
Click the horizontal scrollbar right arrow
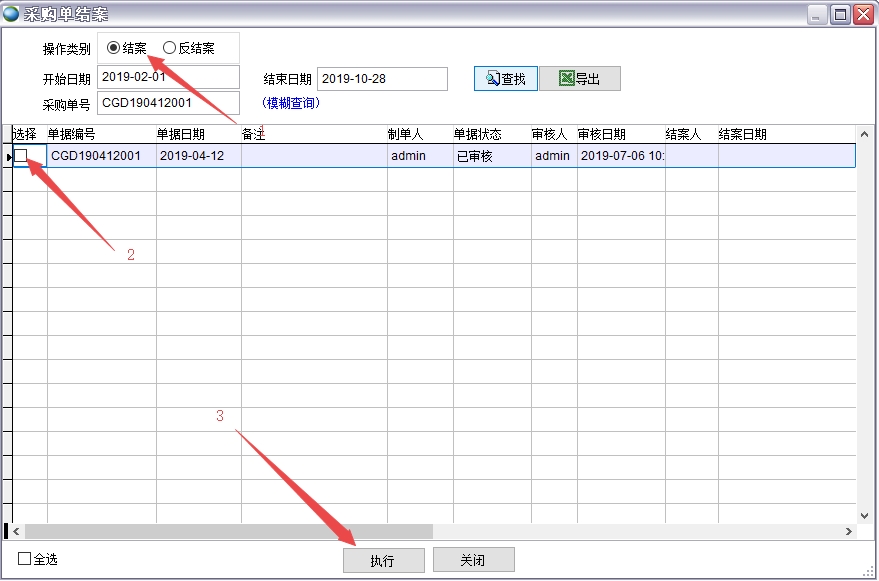(x=849, y=532)
